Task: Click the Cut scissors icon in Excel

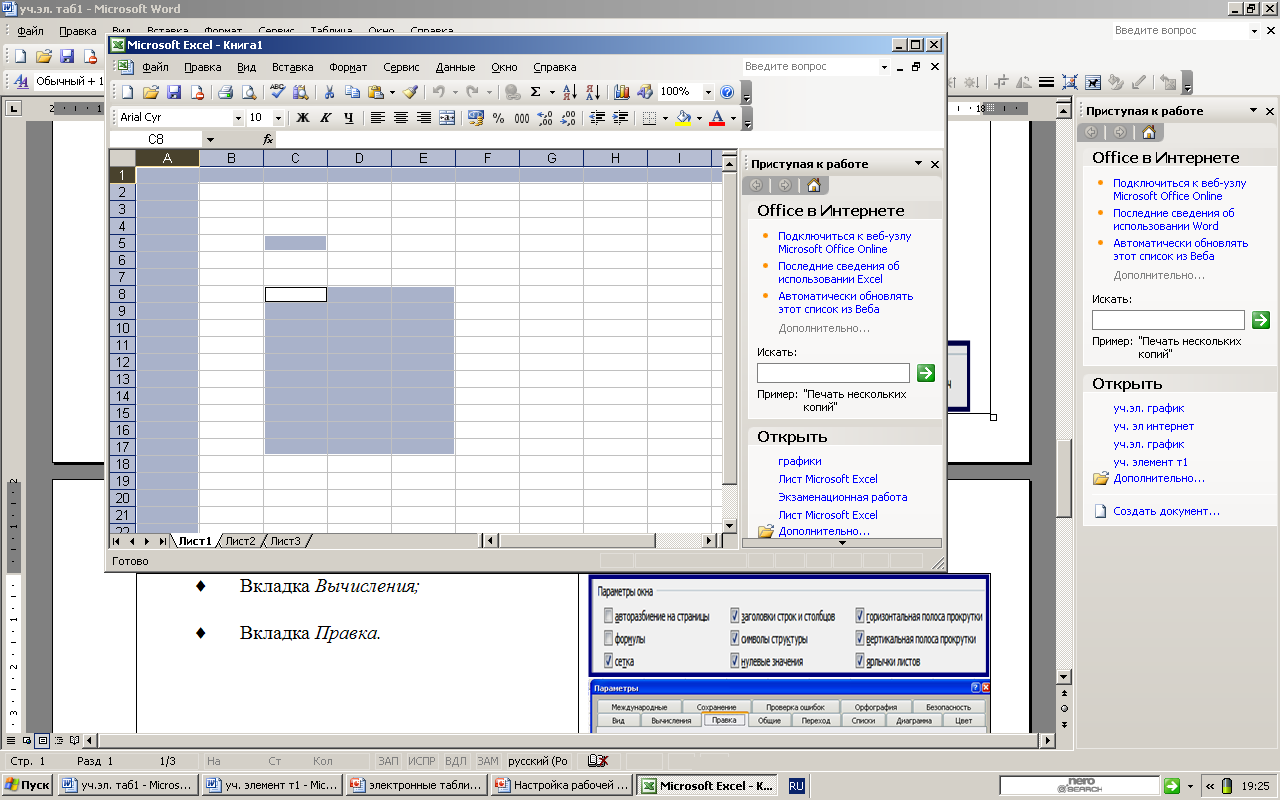Action: click(x=328, y=92)
